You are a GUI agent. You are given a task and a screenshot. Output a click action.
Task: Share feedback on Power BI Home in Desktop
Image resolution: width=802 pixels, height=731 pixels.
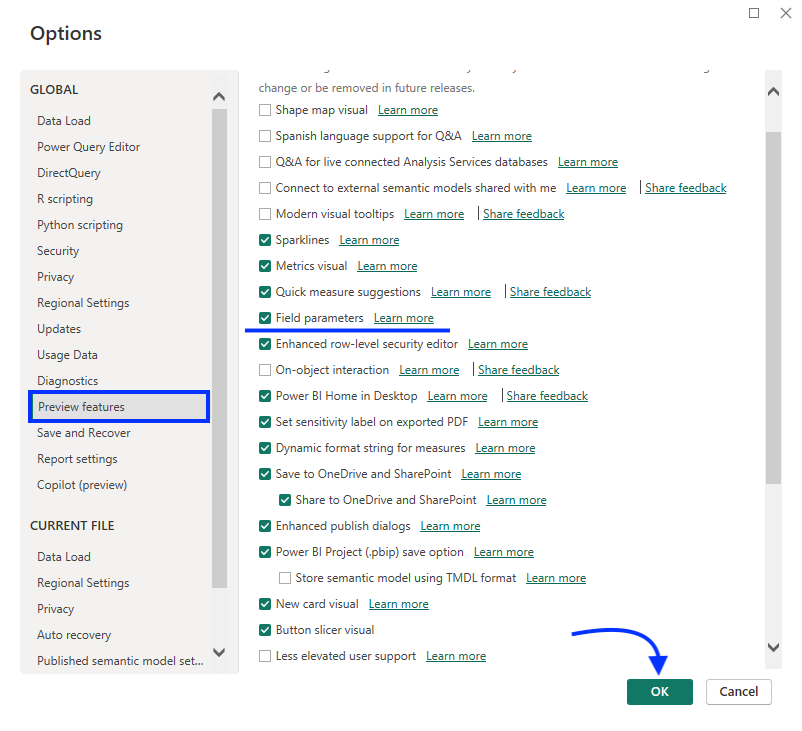click(547, 396)
